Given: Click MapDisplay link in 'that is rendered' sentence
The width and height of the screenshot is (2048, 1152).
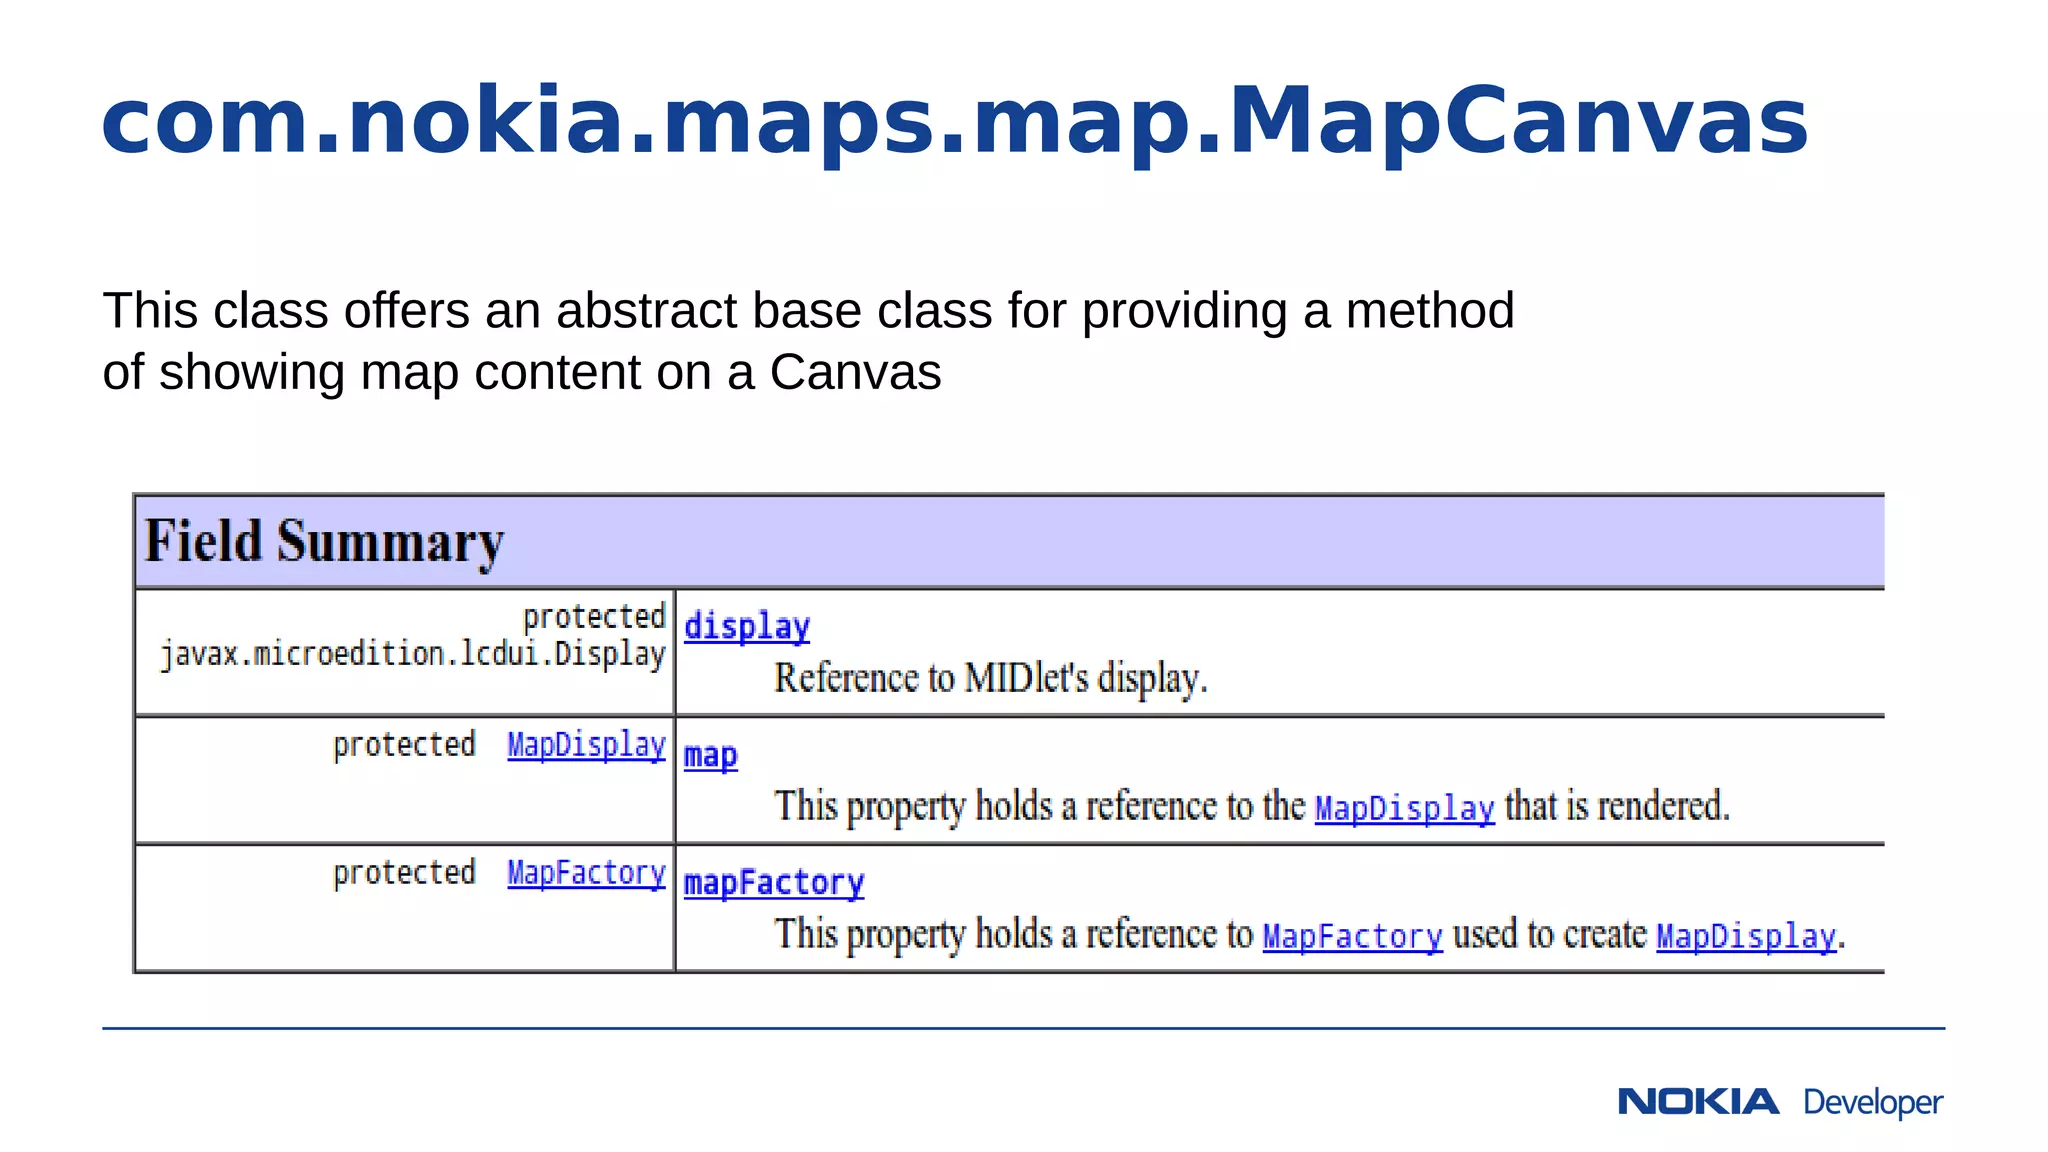Looking at the screenshot, I should [1404, 808].
